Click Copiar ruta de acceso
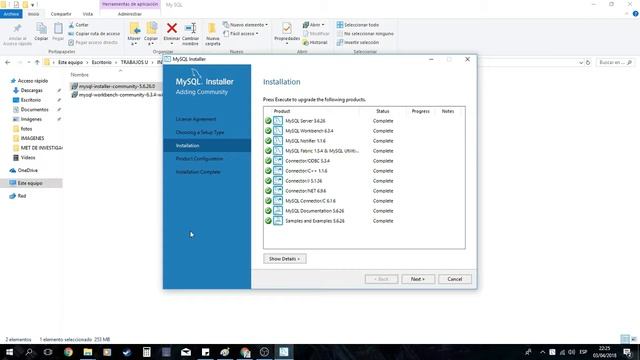 [x=94, y=33]
